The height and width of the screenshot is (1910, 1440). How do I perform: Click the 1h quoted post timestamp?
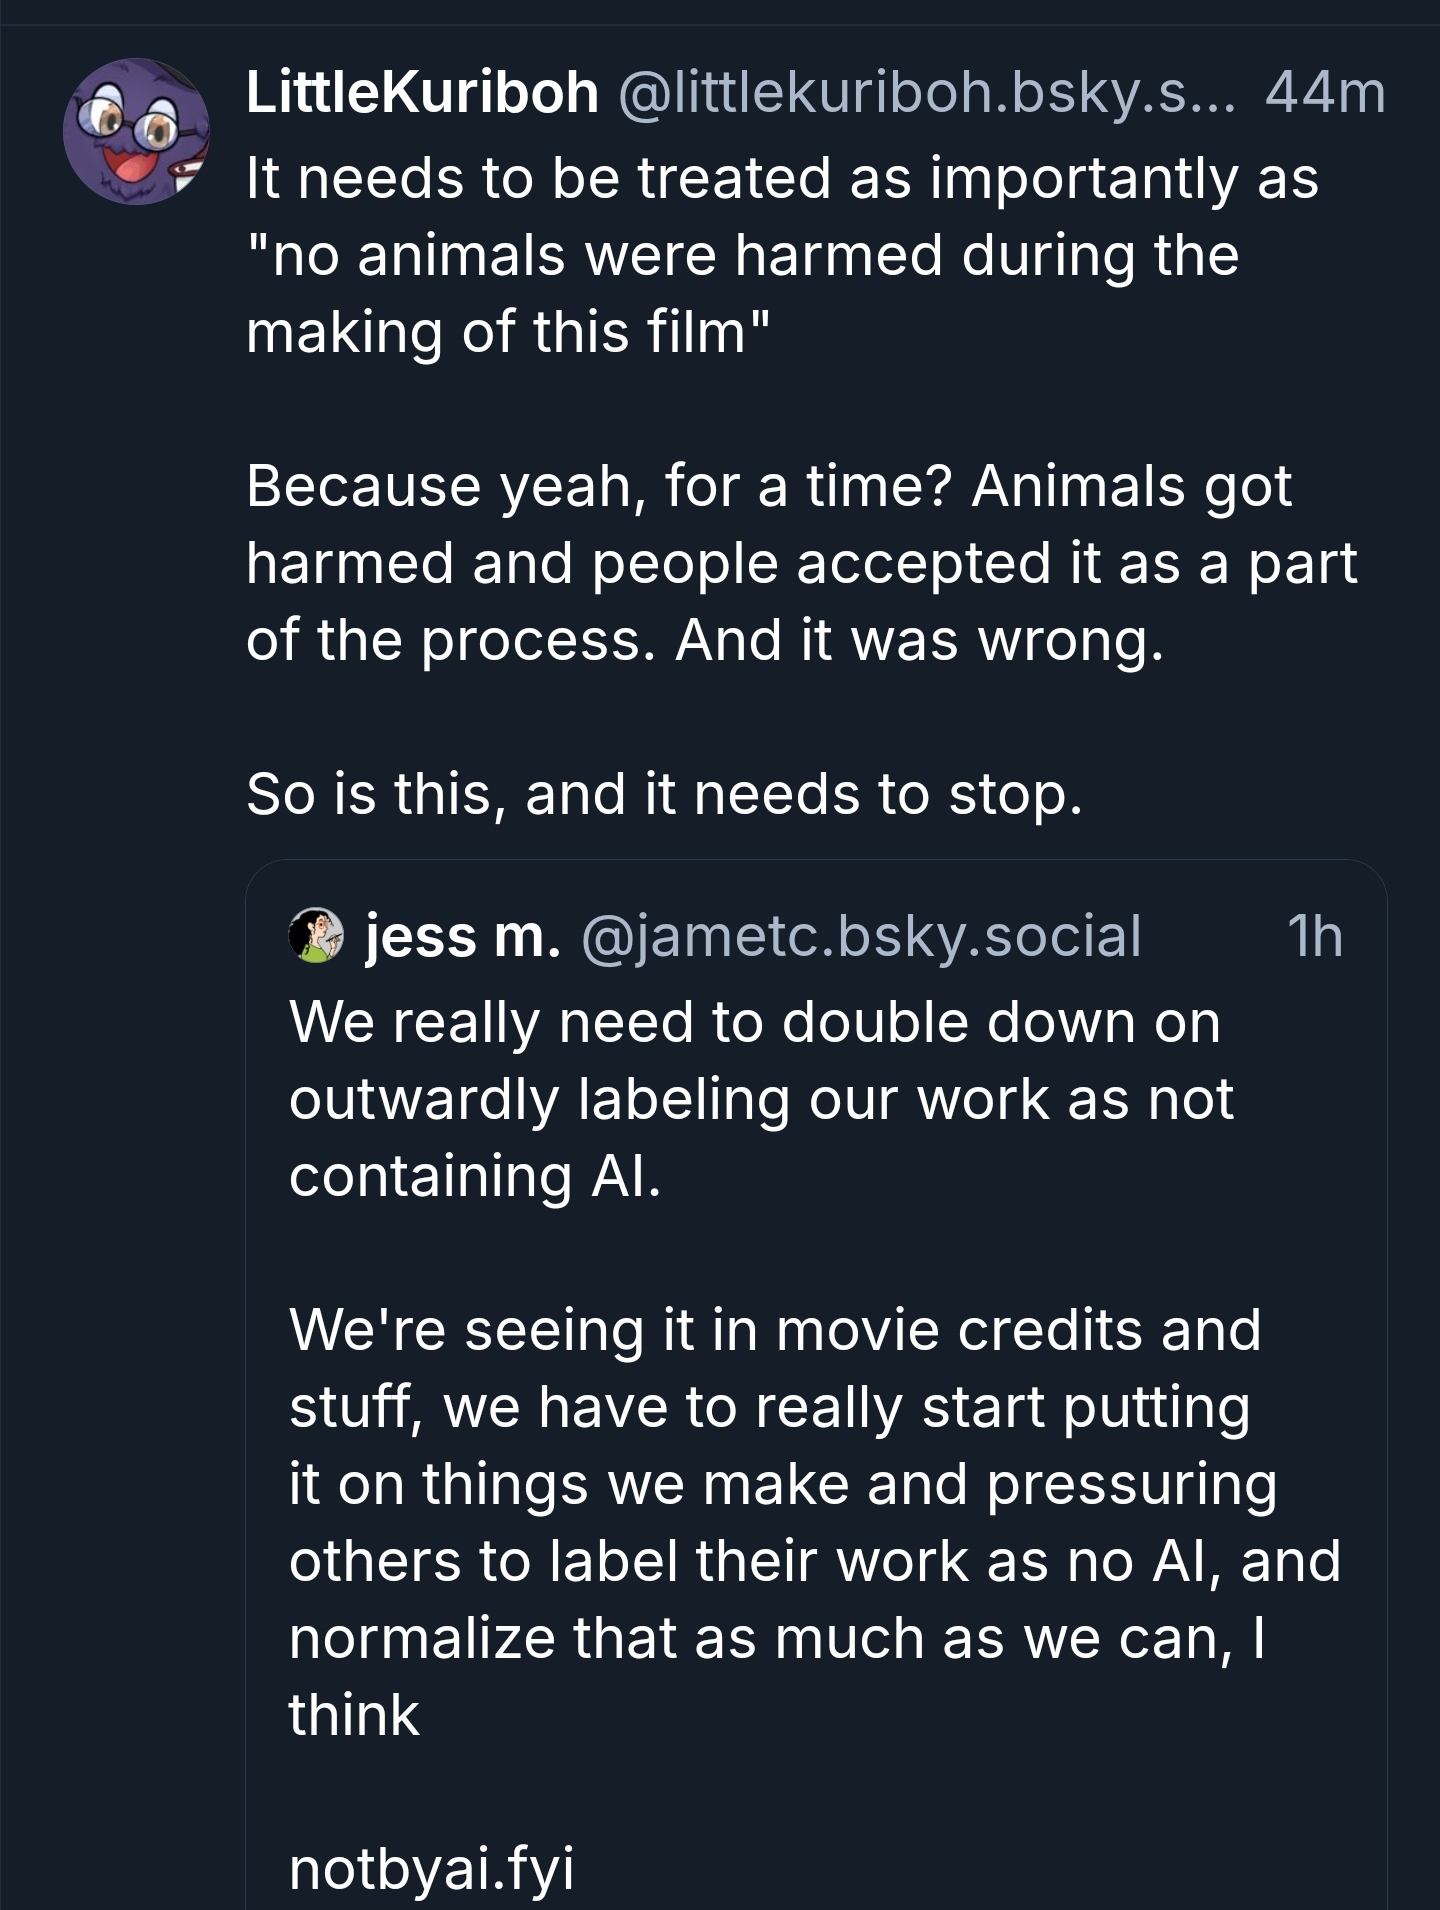(x=1314, y=937)
